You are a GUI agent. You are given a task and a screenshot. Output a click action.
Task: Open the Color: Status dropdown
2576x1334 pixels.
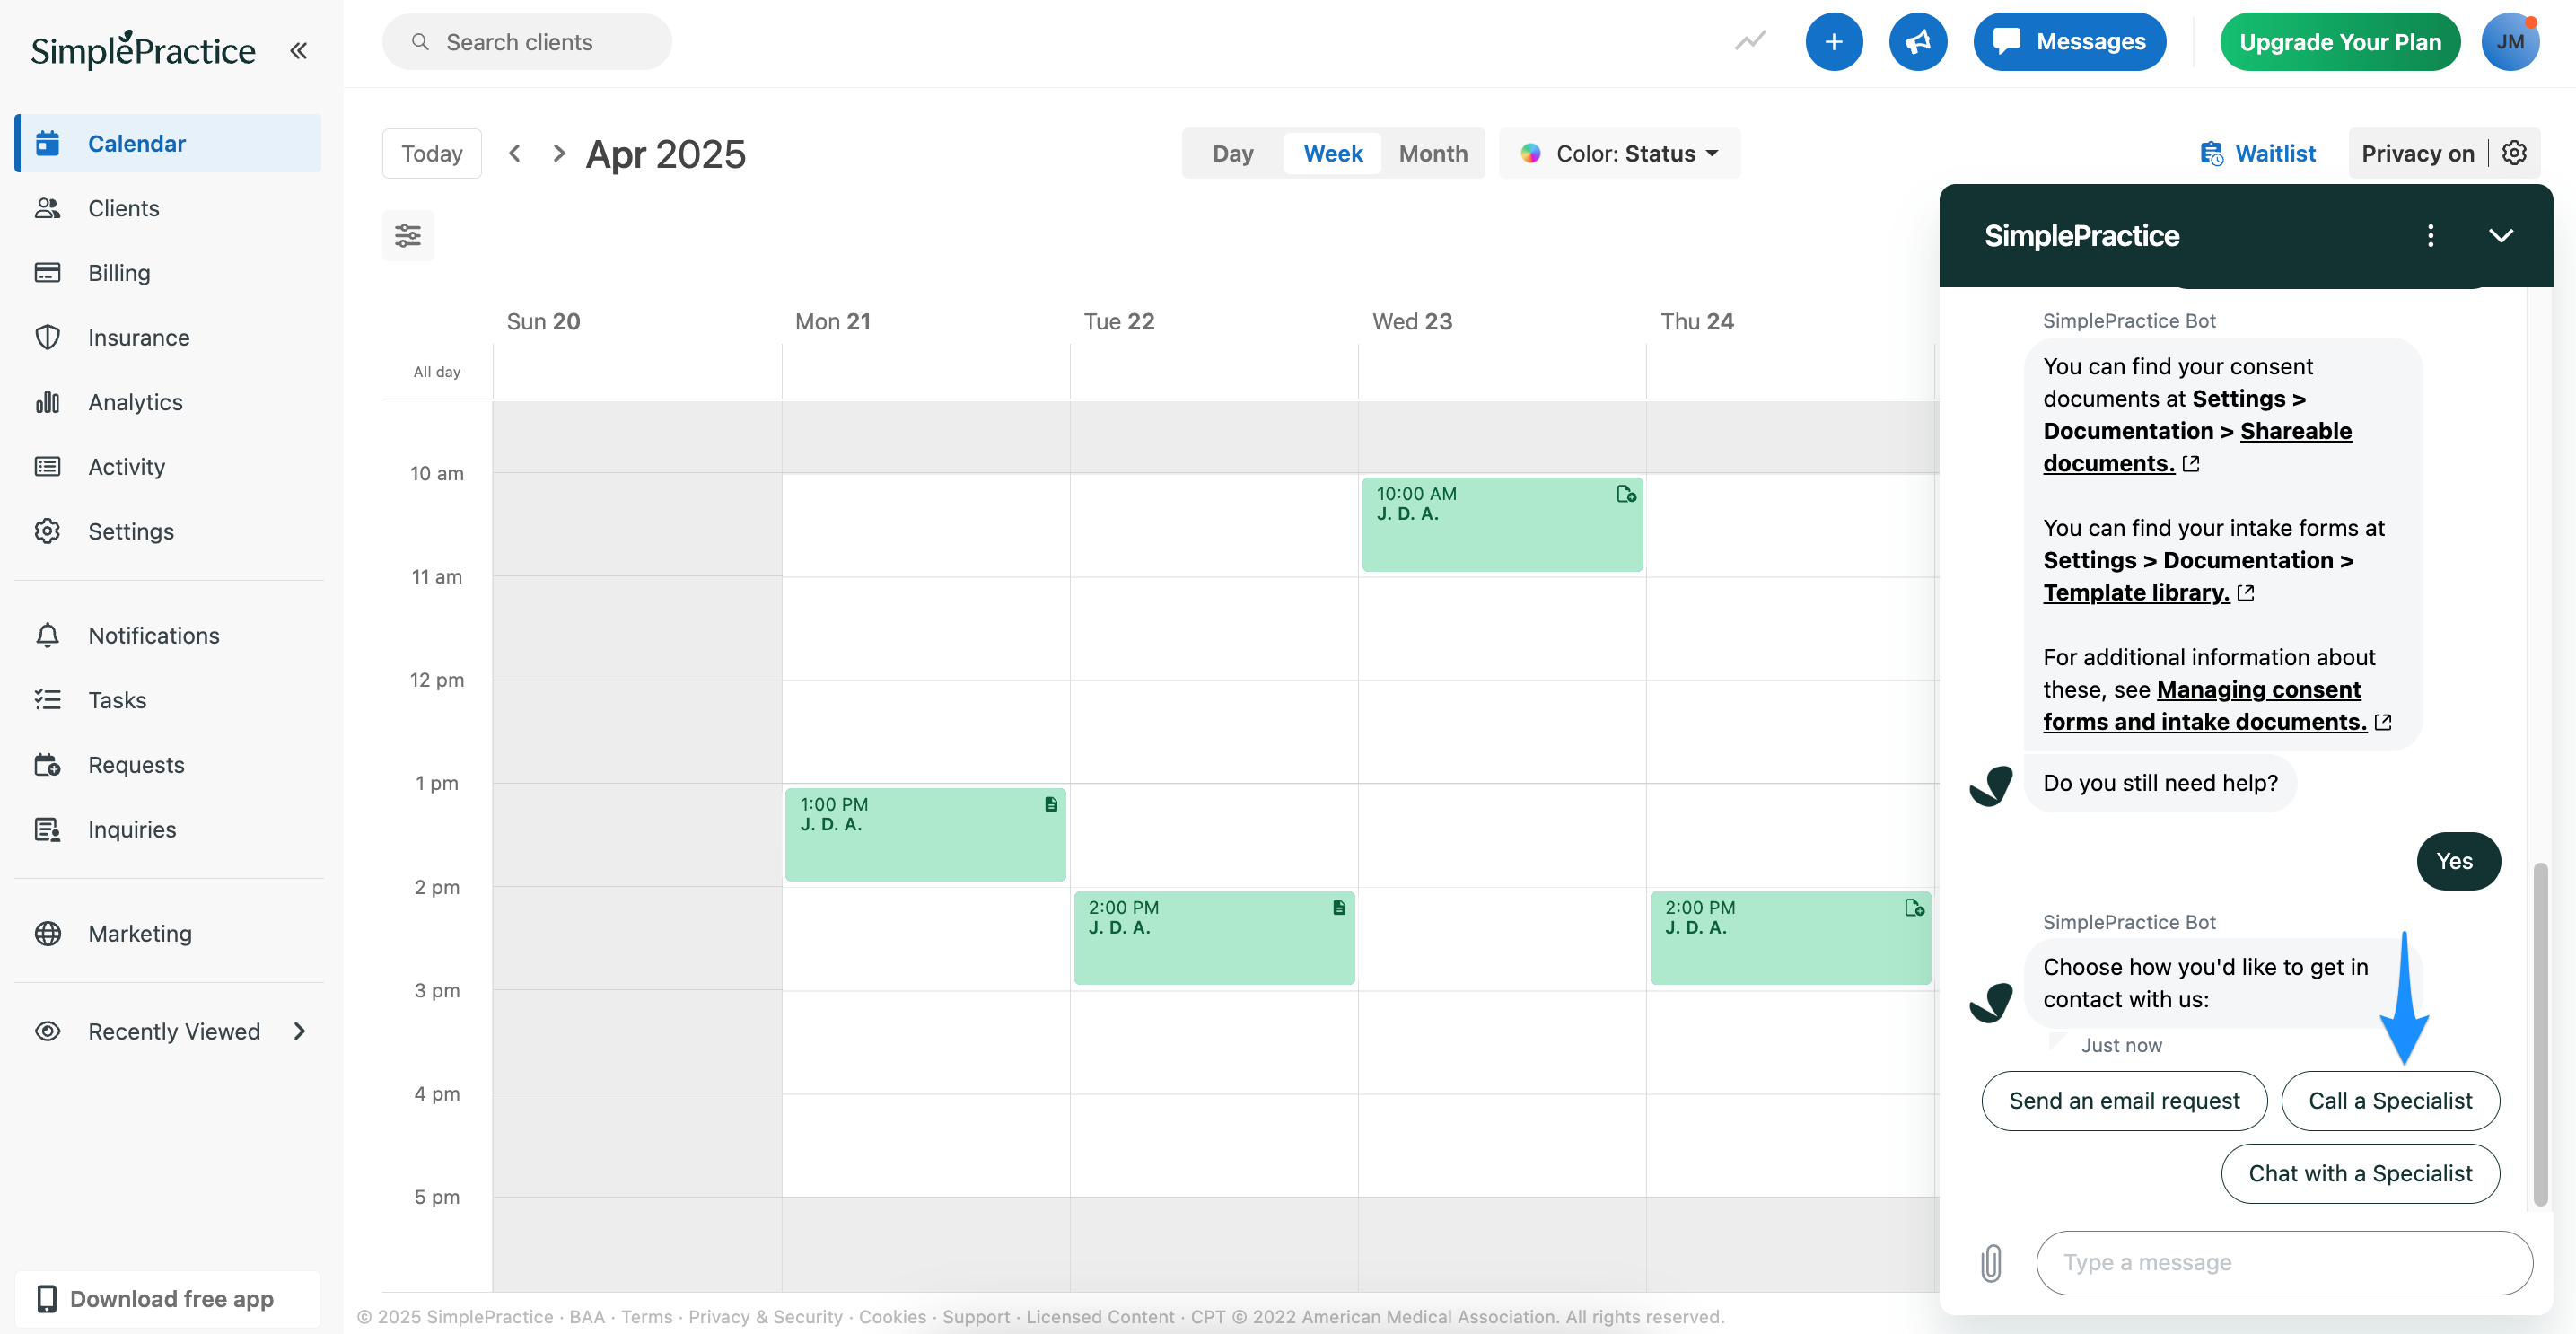[x=1619, y=153]
